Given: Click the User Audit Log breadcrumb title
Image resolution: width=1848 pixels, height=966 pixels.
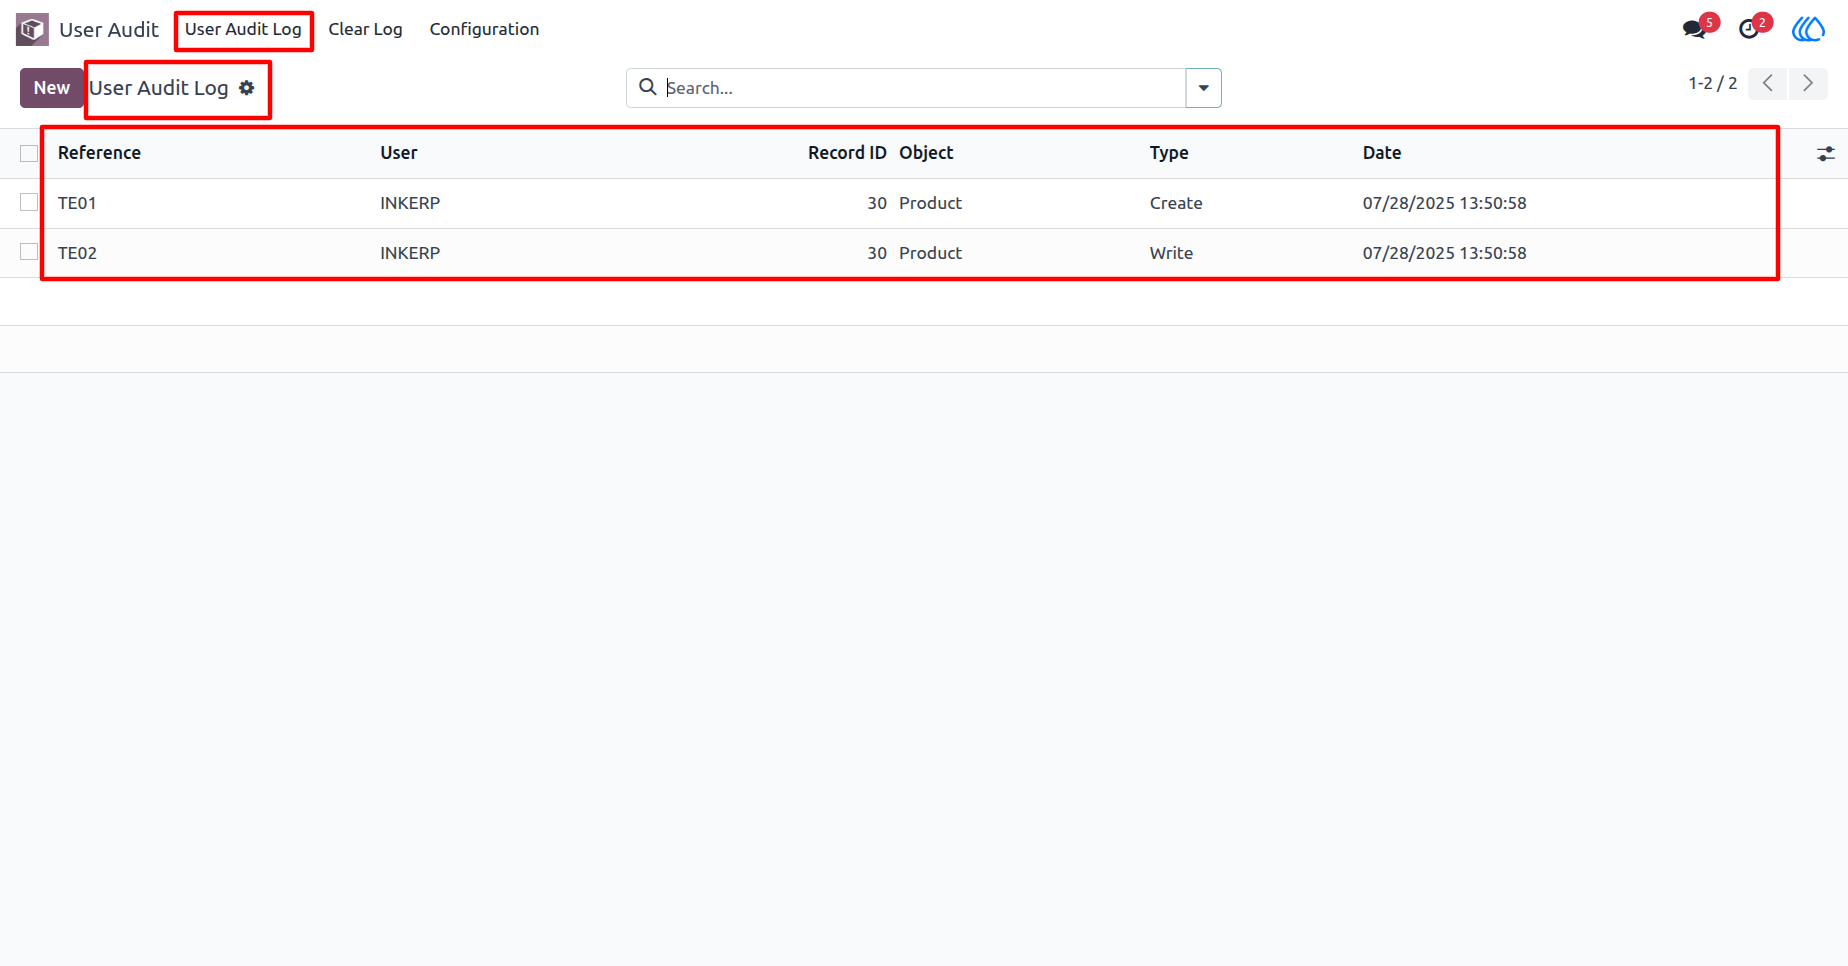Looking at the screenshot, I should [159, 88].
